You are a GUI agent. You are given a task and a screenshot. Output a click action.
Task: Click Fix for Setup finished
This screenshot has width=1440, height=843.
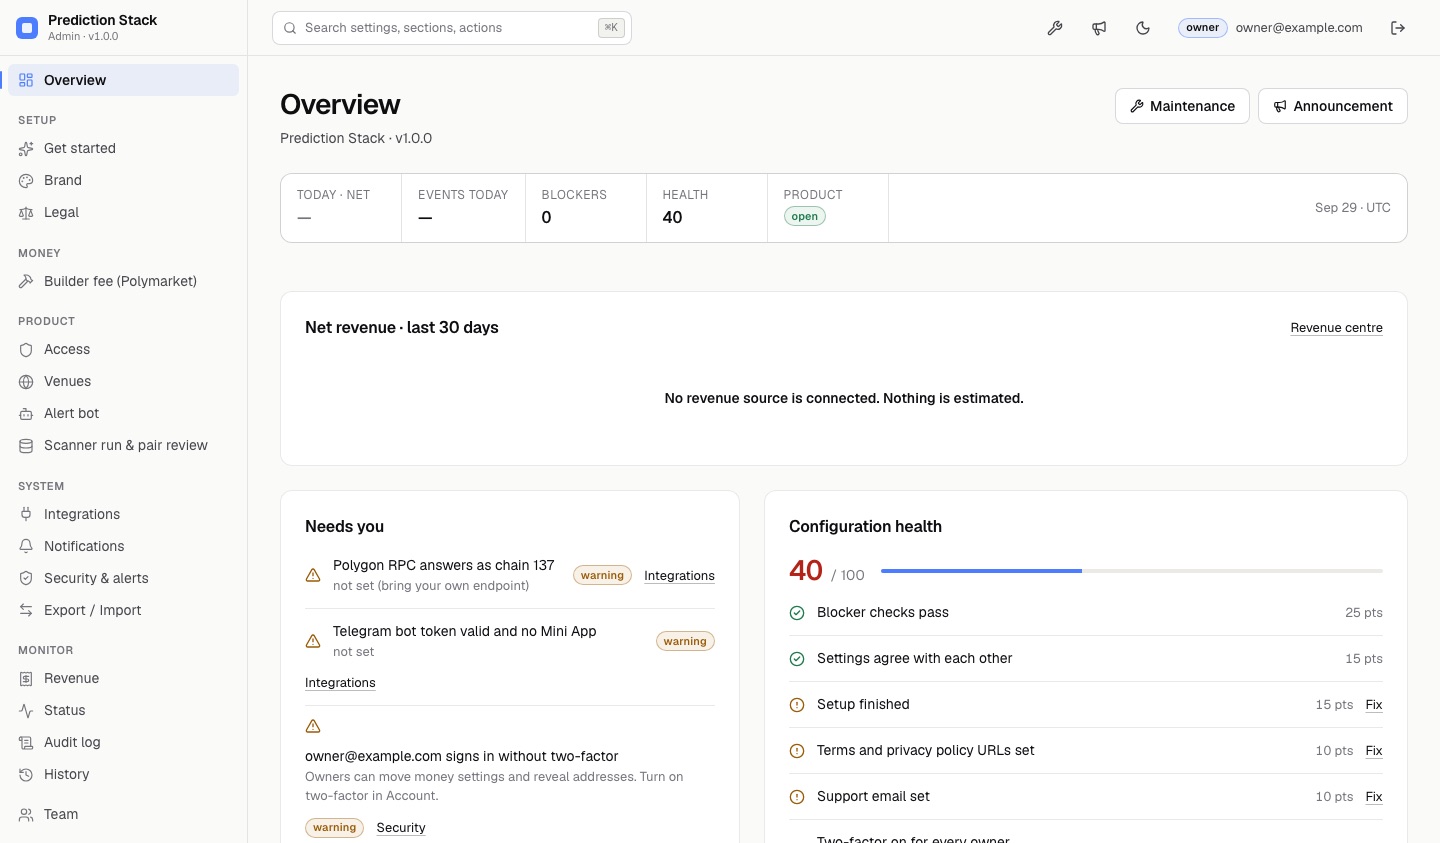1374,705
